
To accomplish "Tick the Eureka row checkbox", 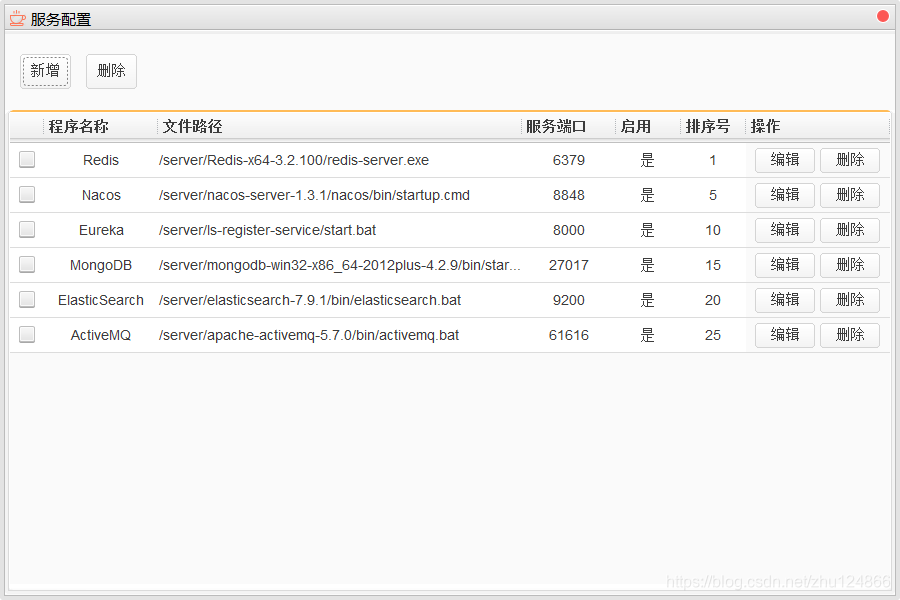I will point(27,230).
